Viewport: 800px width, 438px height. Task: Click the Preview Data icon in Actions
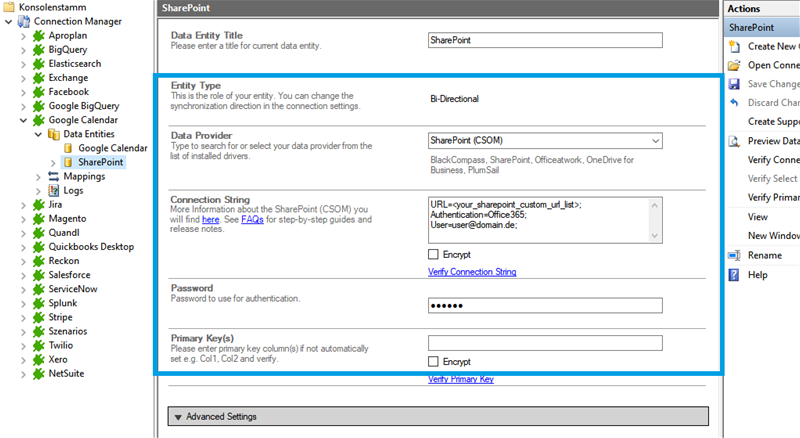[736, 141]
